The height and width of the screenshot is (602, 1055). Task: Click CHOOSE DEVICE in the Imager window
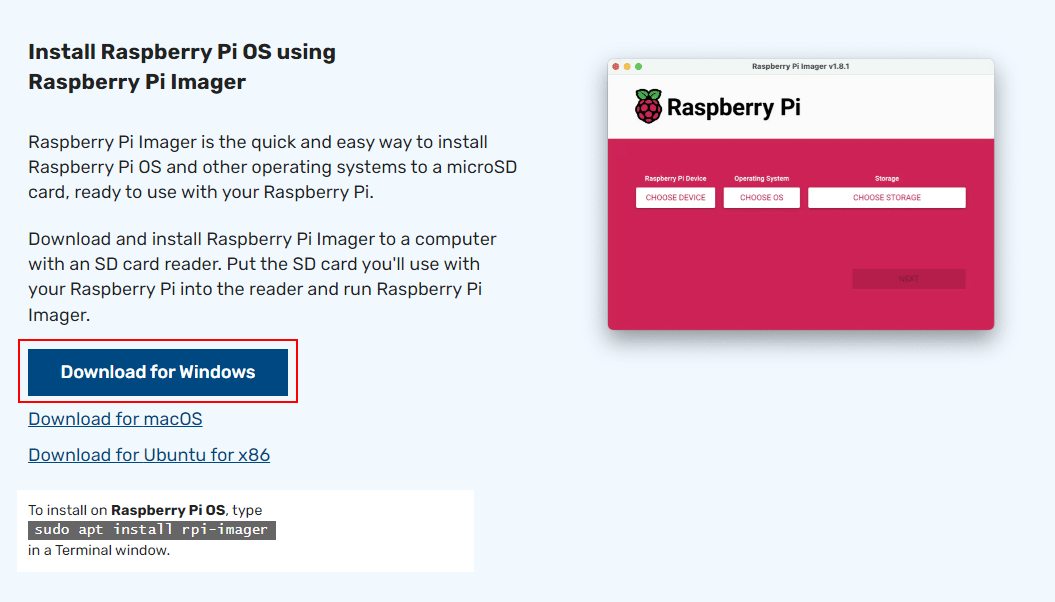(x=676, y=198)
